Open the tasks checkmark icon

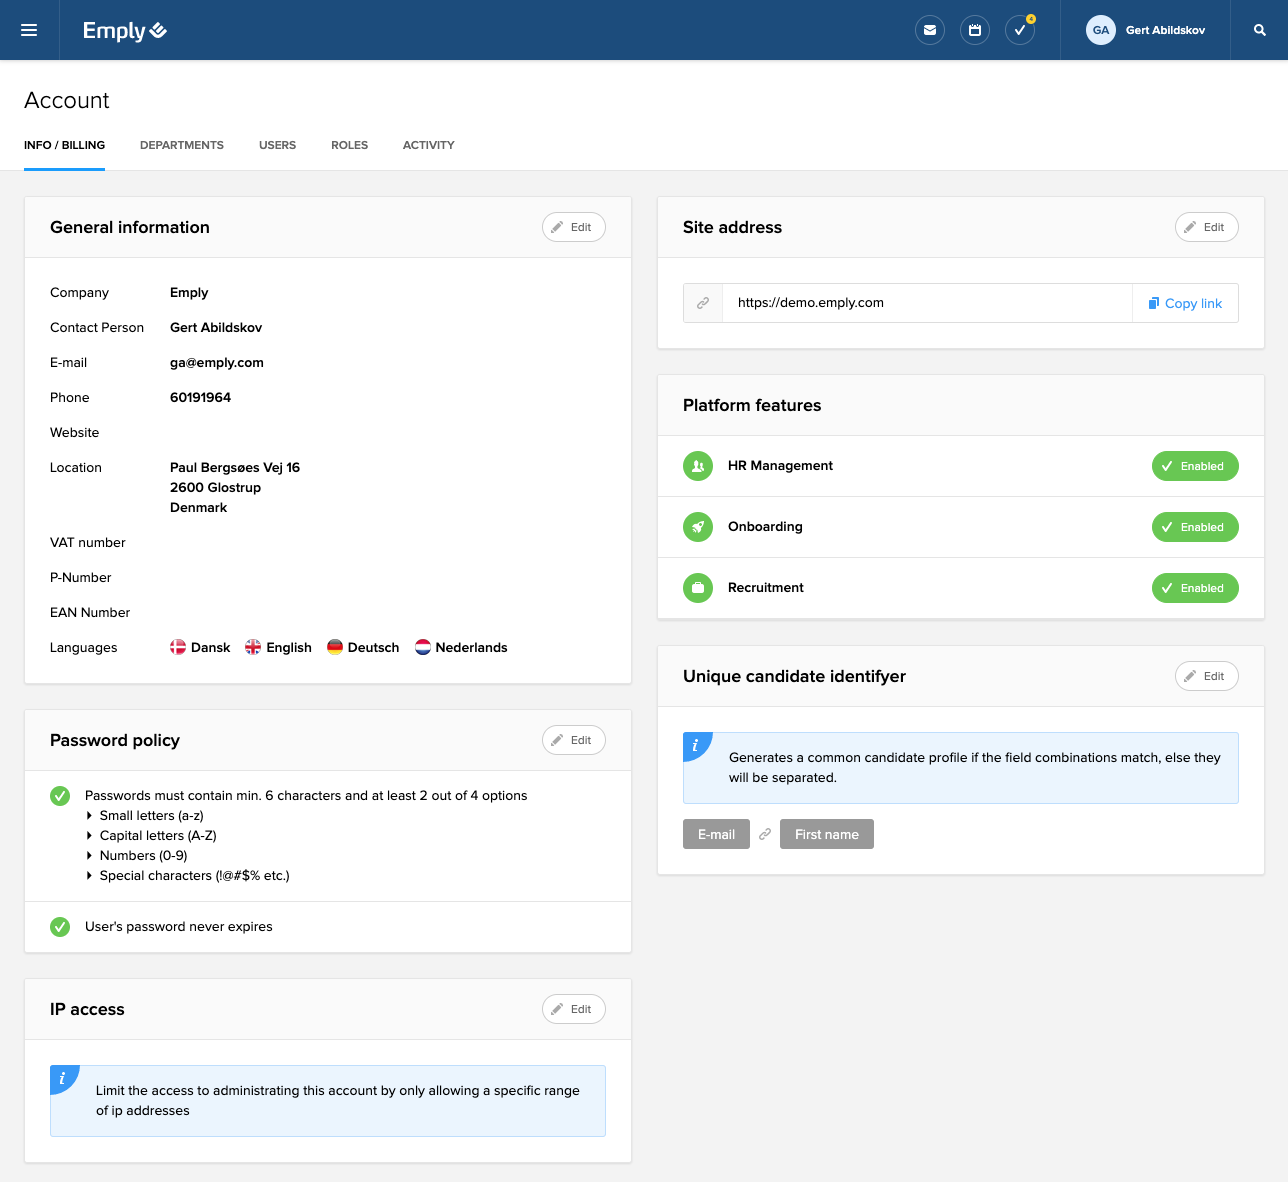(x=1020, y=30)
